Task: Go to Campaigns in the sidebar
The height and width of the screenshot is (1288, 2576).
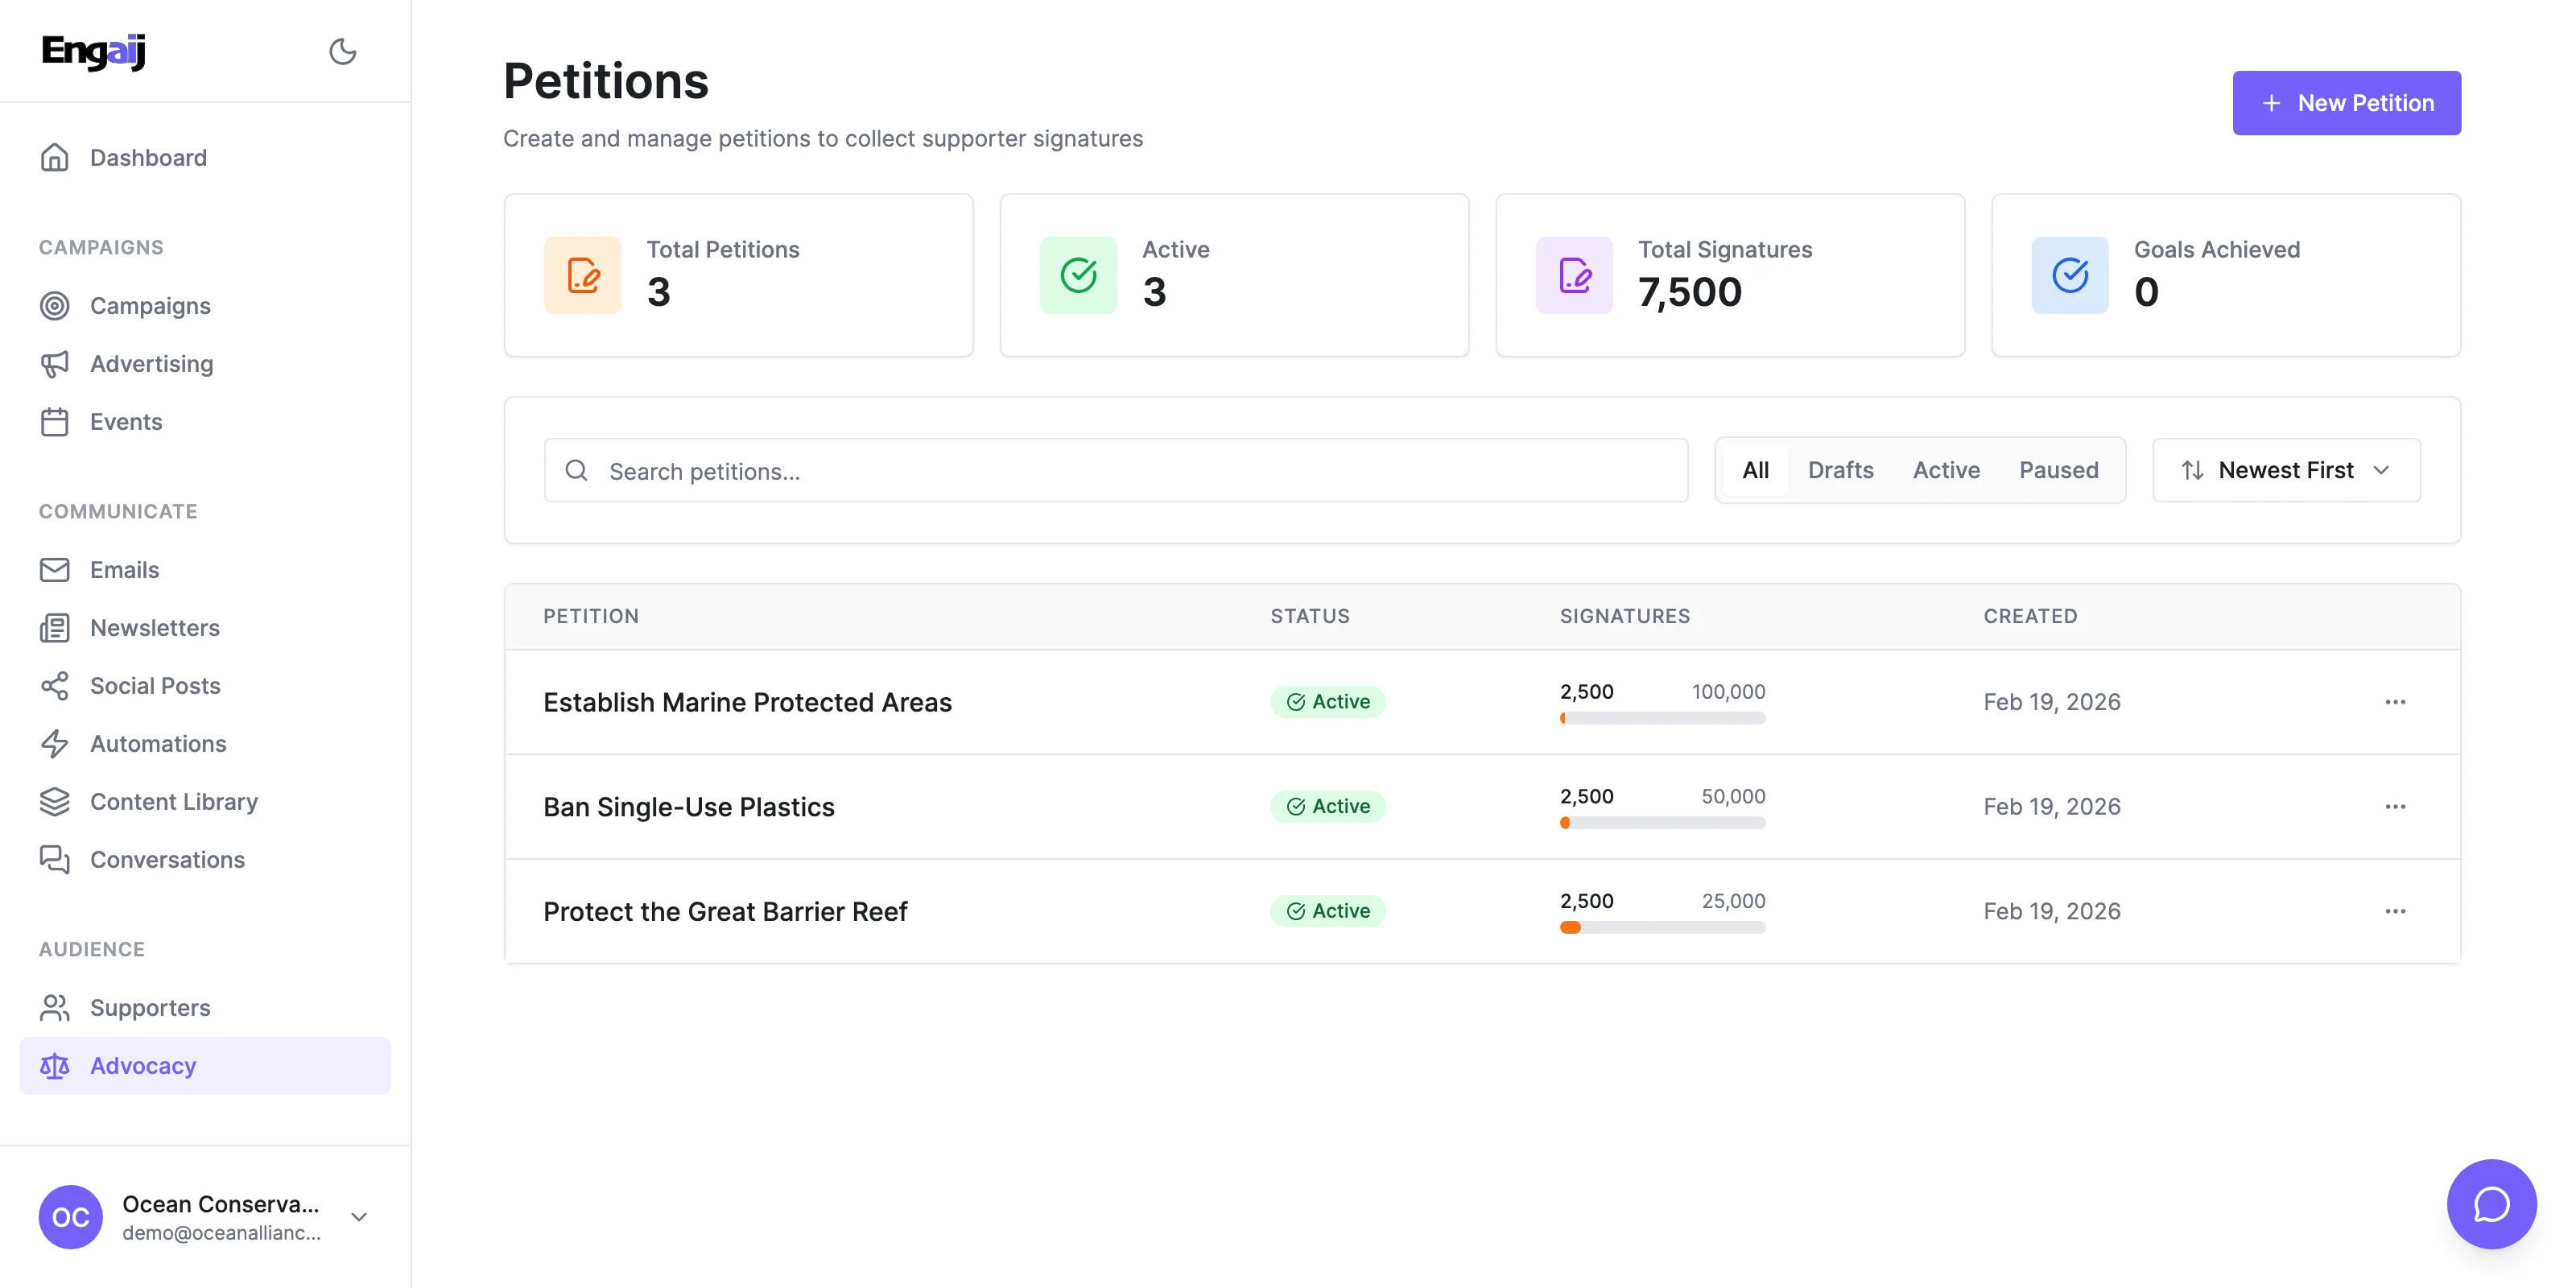Action: click(x=150, y=306)
